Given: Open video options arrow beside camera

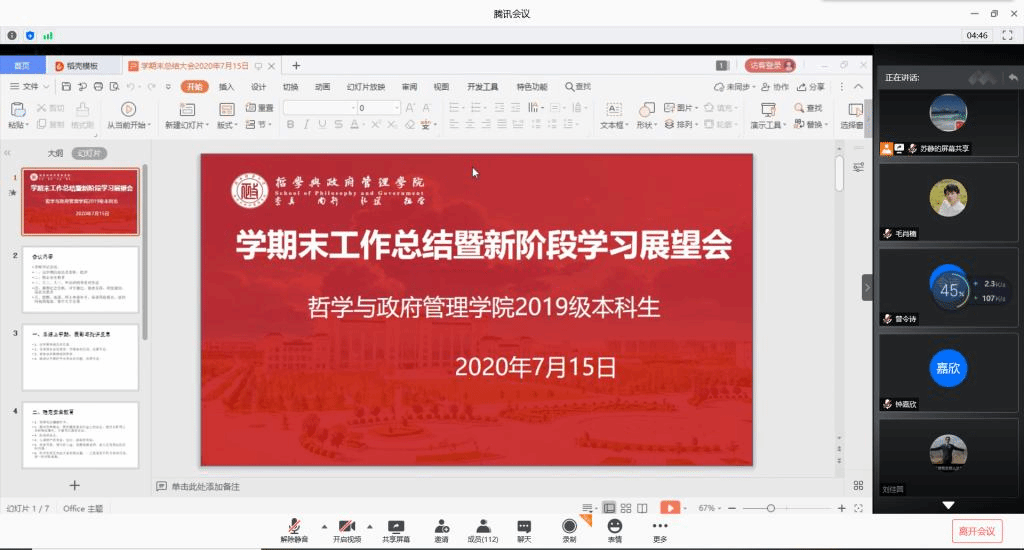Looking at the screenshot, I should click(x=370, y=526).
